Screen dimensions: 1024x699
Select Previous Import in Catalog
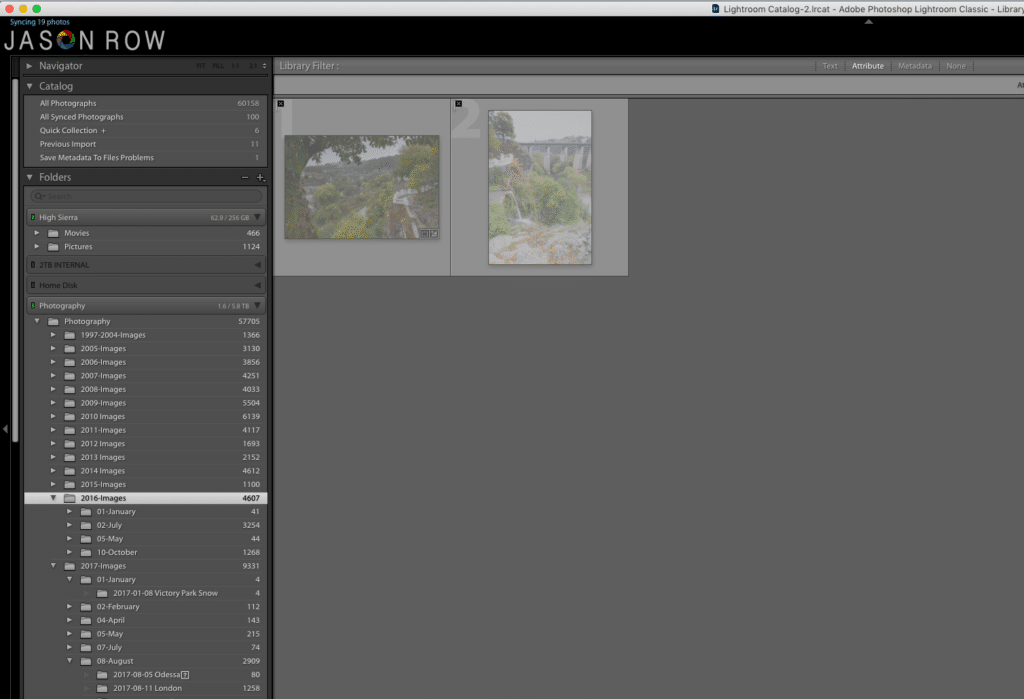[x=146, y=144]
